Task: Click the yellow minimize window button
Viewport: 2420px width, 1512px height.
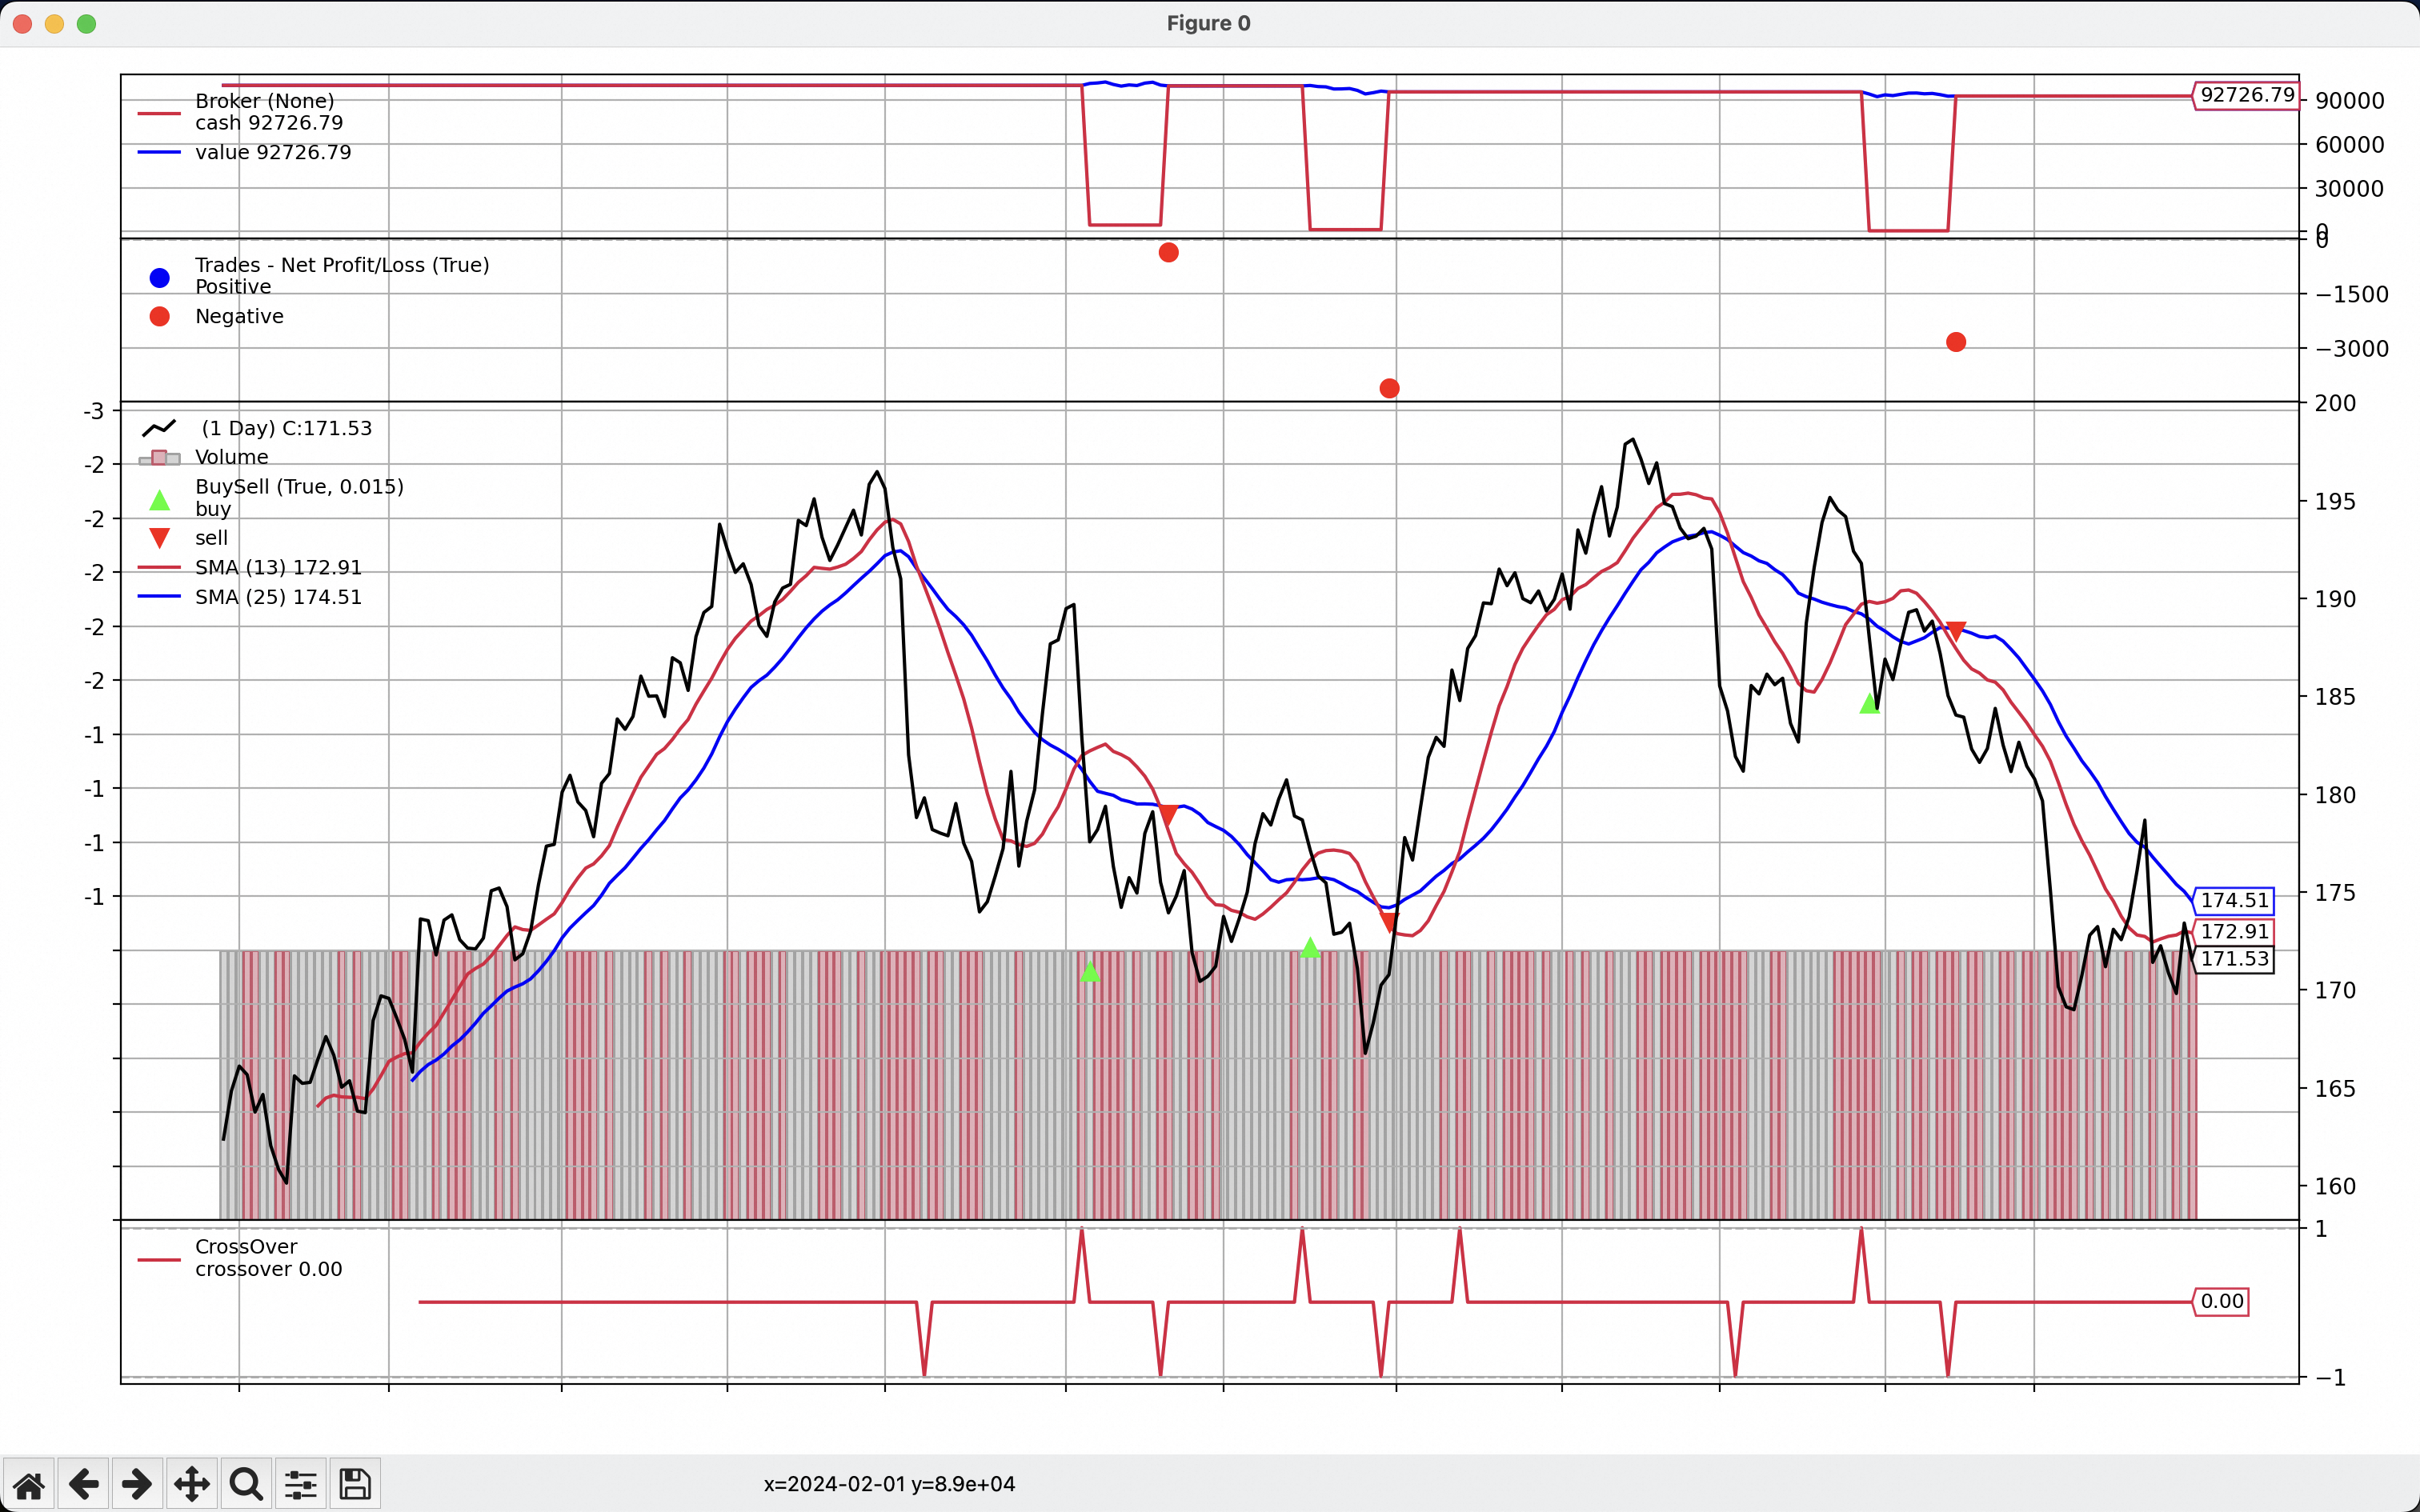Action: (55, 24)
